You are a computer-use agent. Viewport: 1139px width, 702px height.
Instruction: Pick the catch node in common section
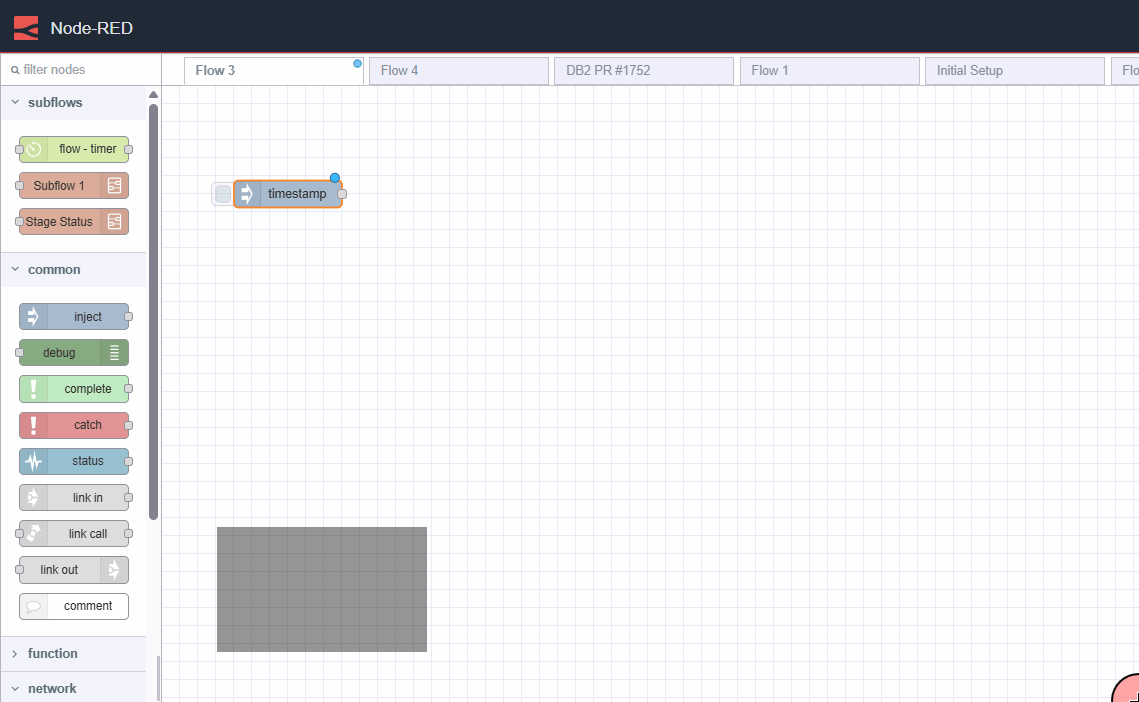[x=74, y=425]
